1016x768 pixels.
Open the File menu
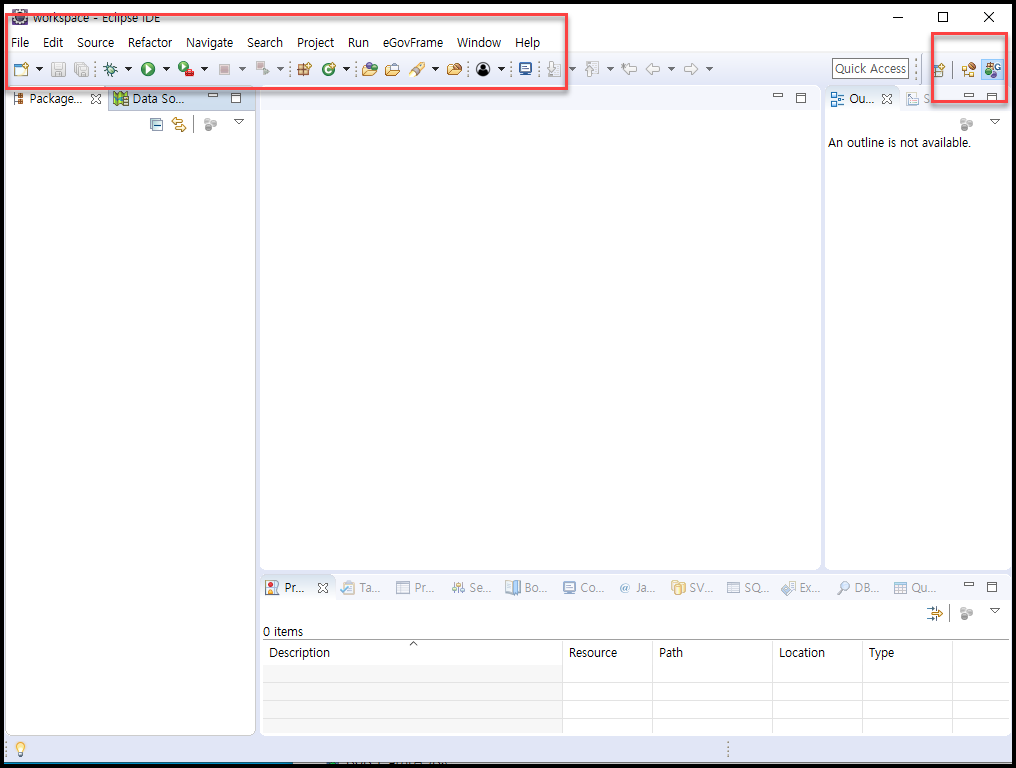coord(20,43)
